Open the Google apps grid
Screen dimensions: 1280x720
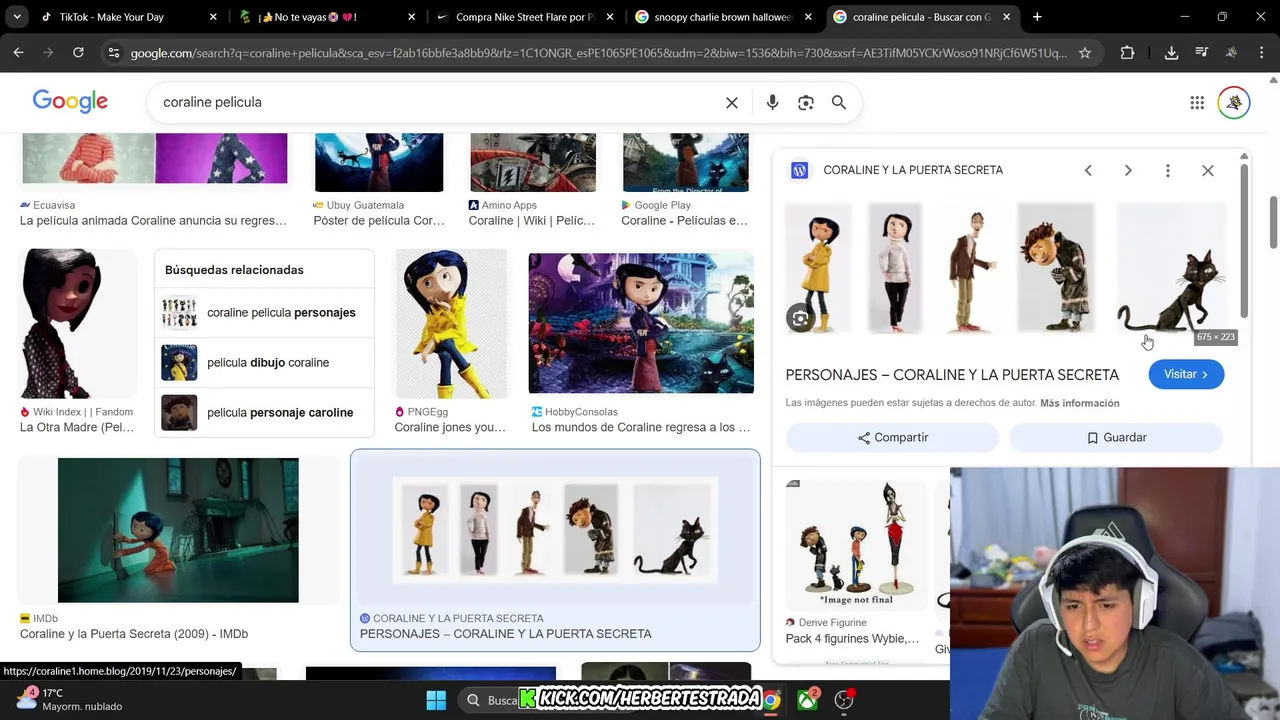[x=1197, y=102]
